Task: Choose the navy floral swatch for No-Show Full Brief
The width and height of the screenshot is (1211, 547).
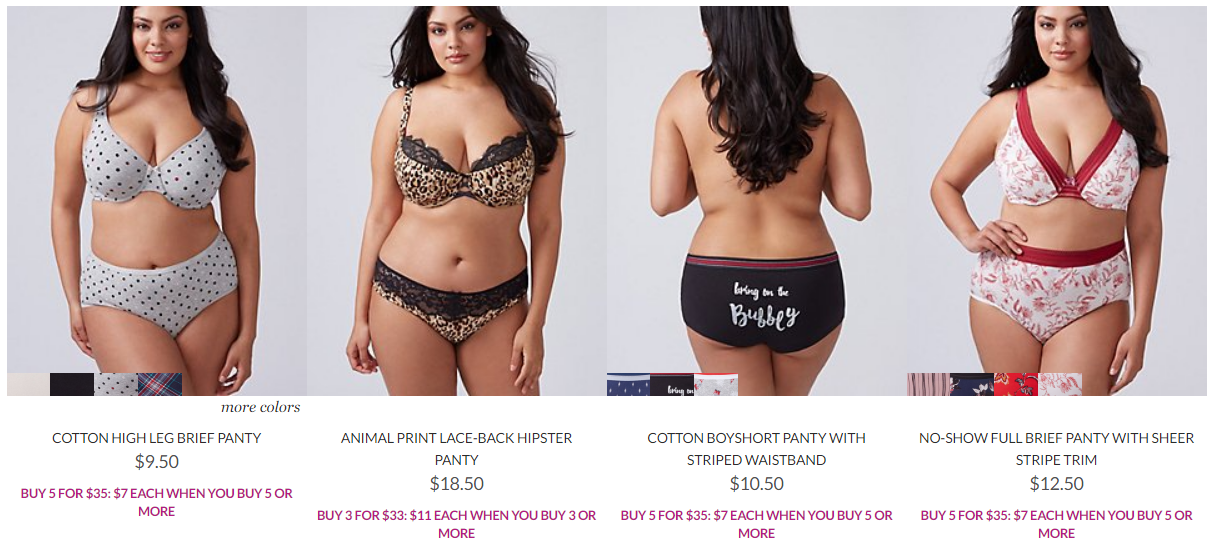Action: click(972, 384)
